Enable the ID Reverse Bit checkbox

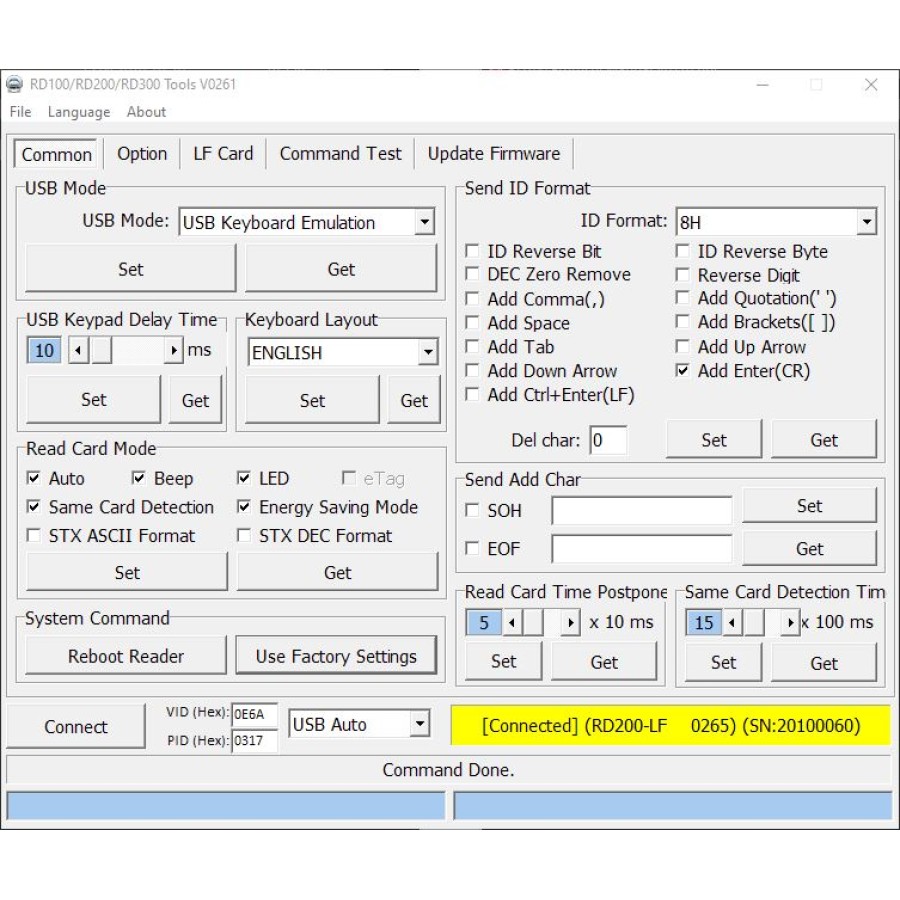[473, 251]
